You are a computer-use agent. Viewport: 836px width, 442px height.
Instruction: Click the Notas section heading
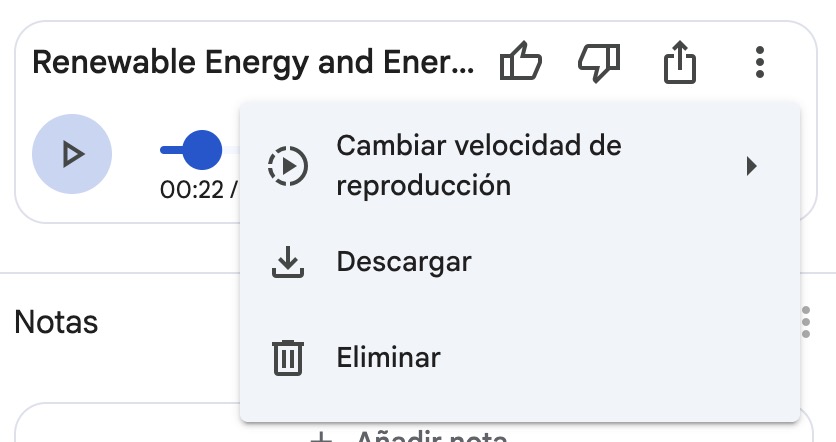pos(57,323)
